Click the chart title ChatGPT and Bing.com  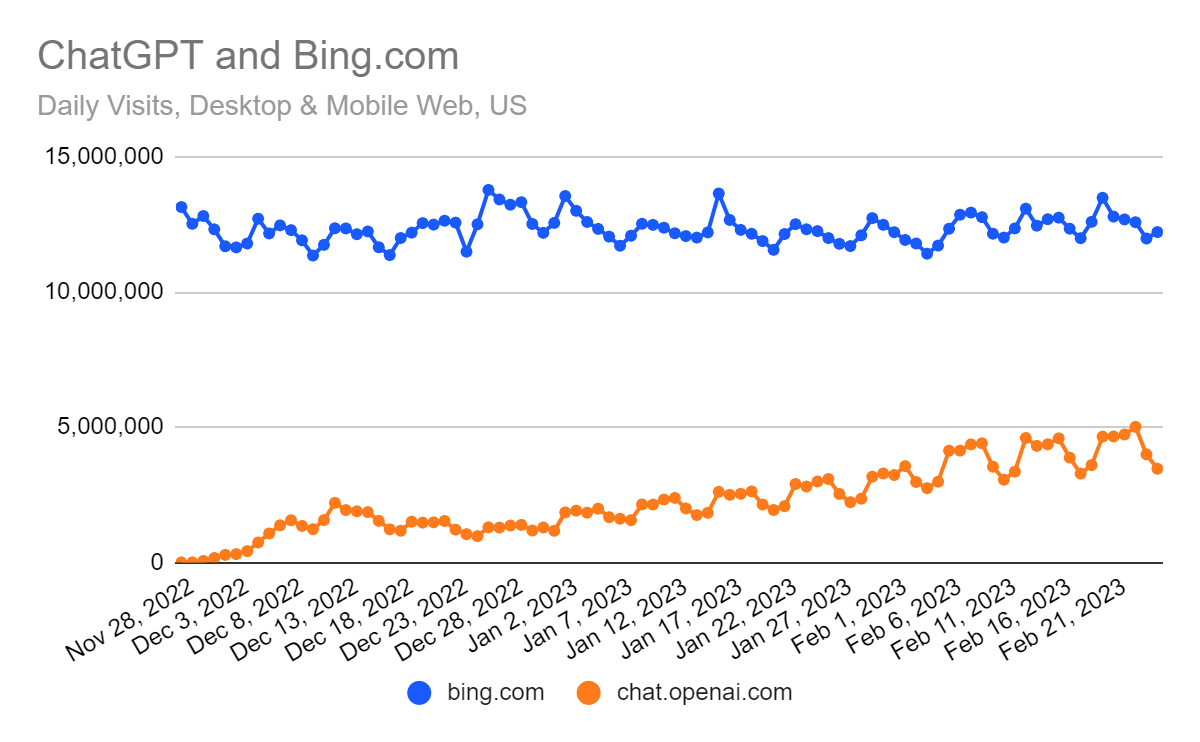click(x=248, y=56)
